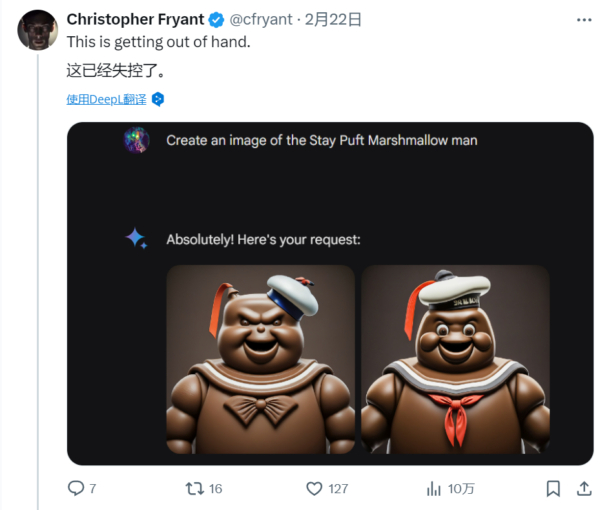Open Christopher Fryant's profile avatar

point(37,30)
